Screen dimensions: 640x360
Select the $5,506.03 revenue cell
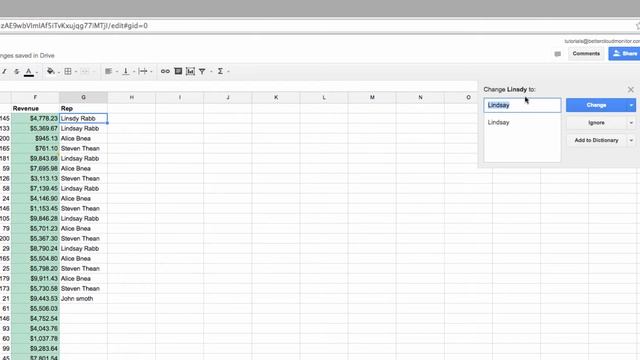click(x=35, y=309)
